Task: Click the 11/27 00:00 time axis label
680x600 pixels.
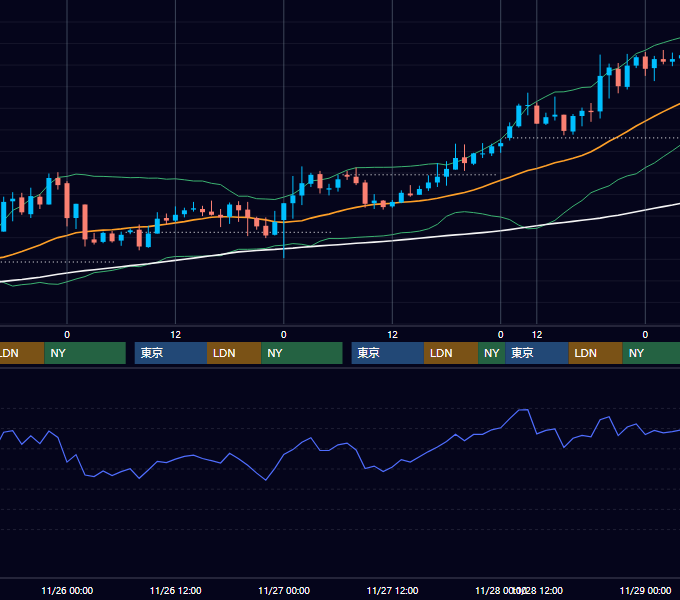Action: pyautogui.click(x=284, y=590)
